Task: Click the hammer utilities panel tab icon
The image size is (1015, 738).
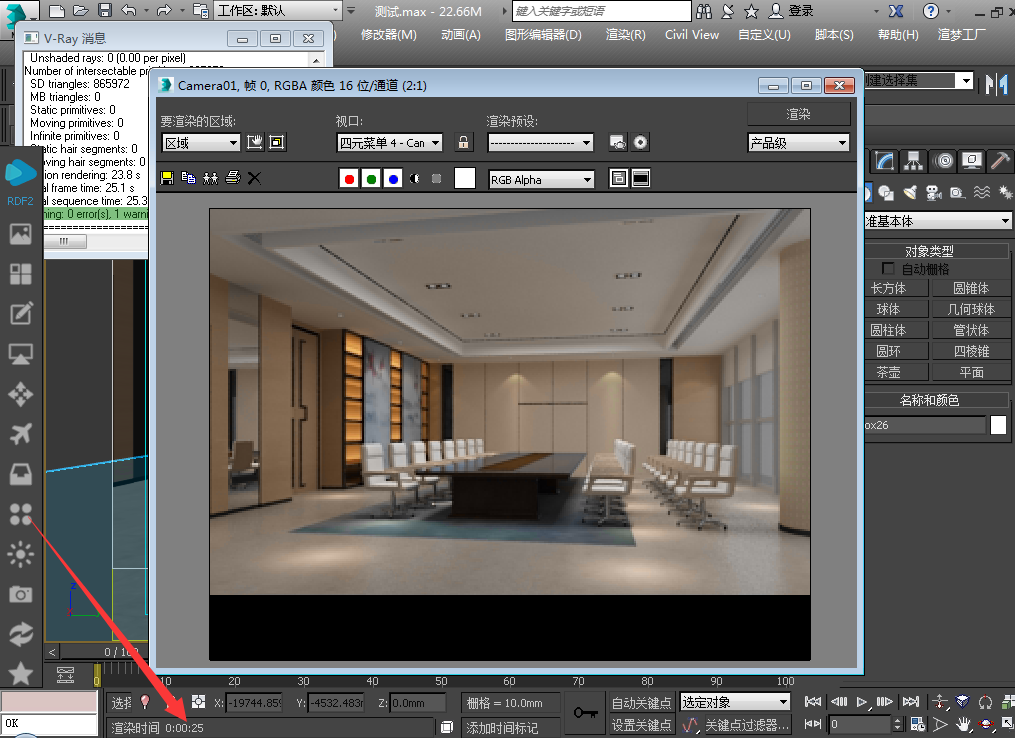Action: click(999, 161)
